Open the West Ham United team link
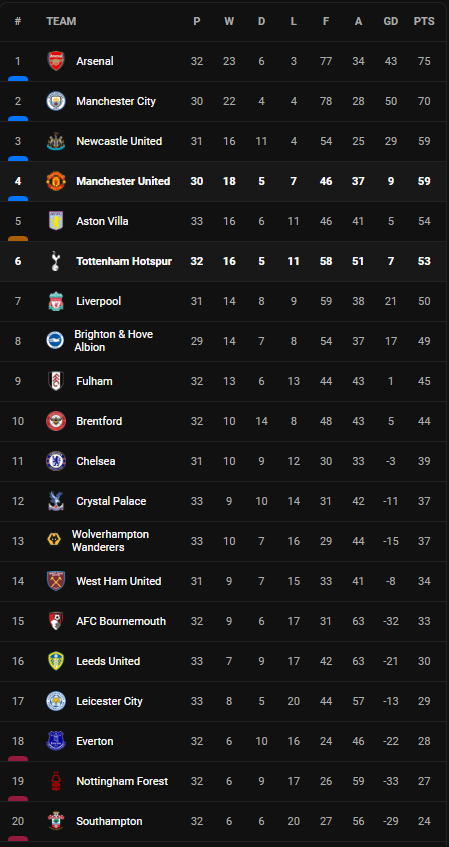This screenshot has width=449, height=847. (x=119, y=581)
